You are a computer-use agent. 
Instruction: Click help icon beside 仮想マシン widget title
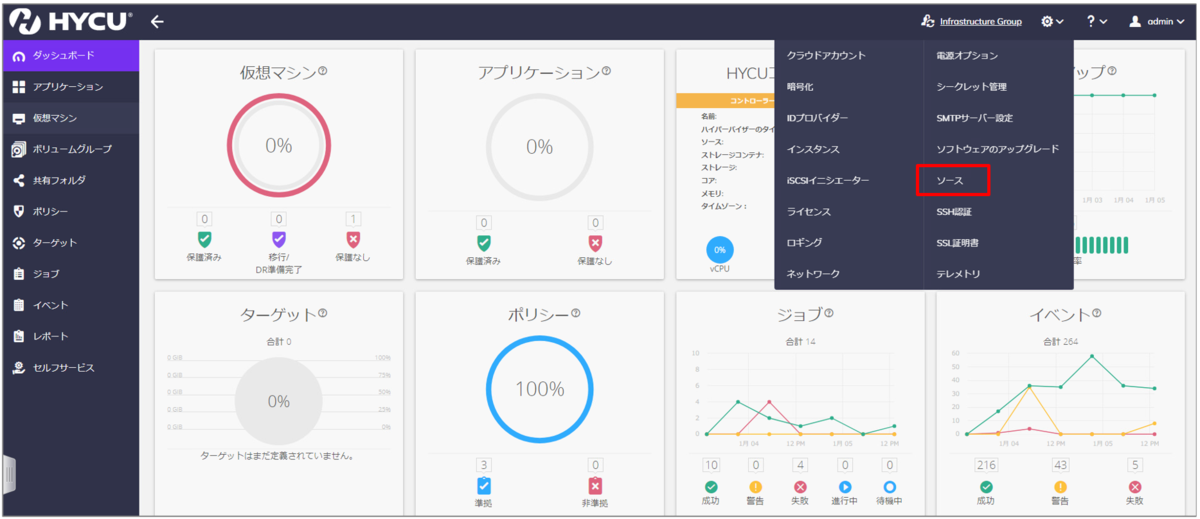pos(323,72)
